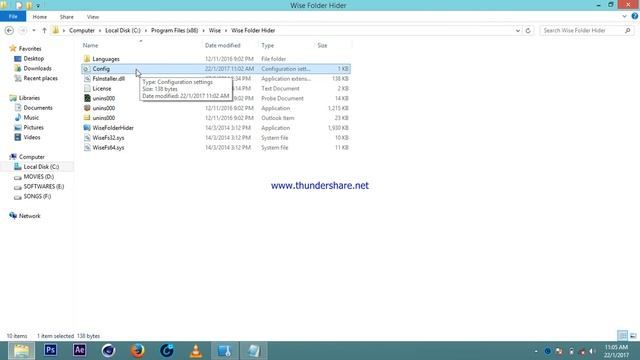Select the FsInstaller.dll file icon

[x=87, y=79]
